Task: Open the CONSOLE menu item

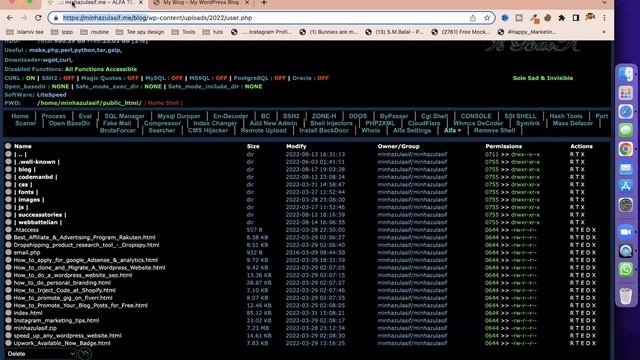Action: 476,116
